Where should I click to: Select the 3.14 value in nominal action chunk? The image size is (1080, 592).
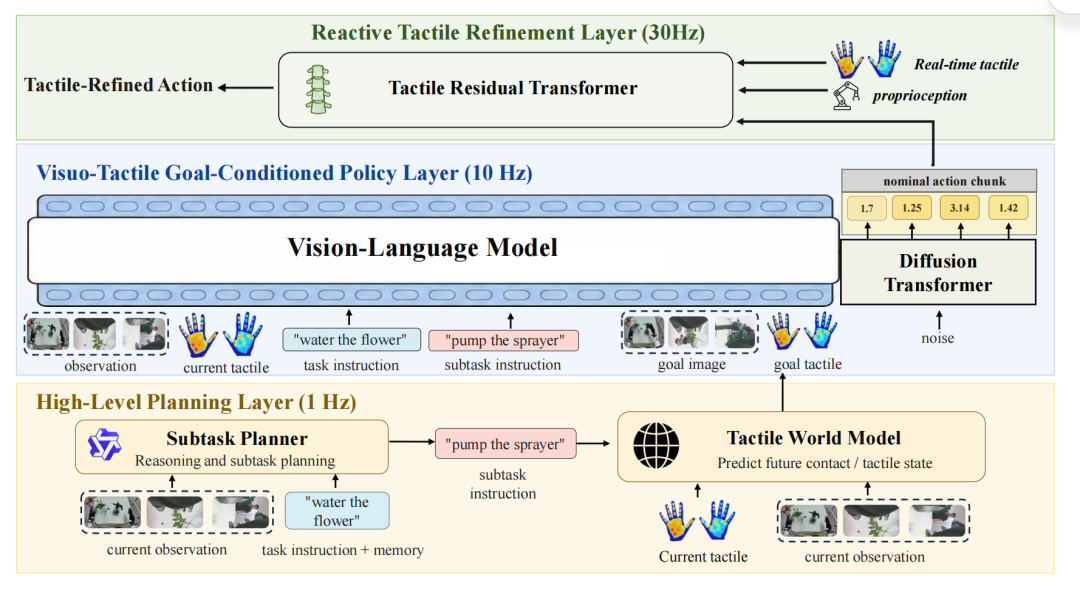(959, 207)
